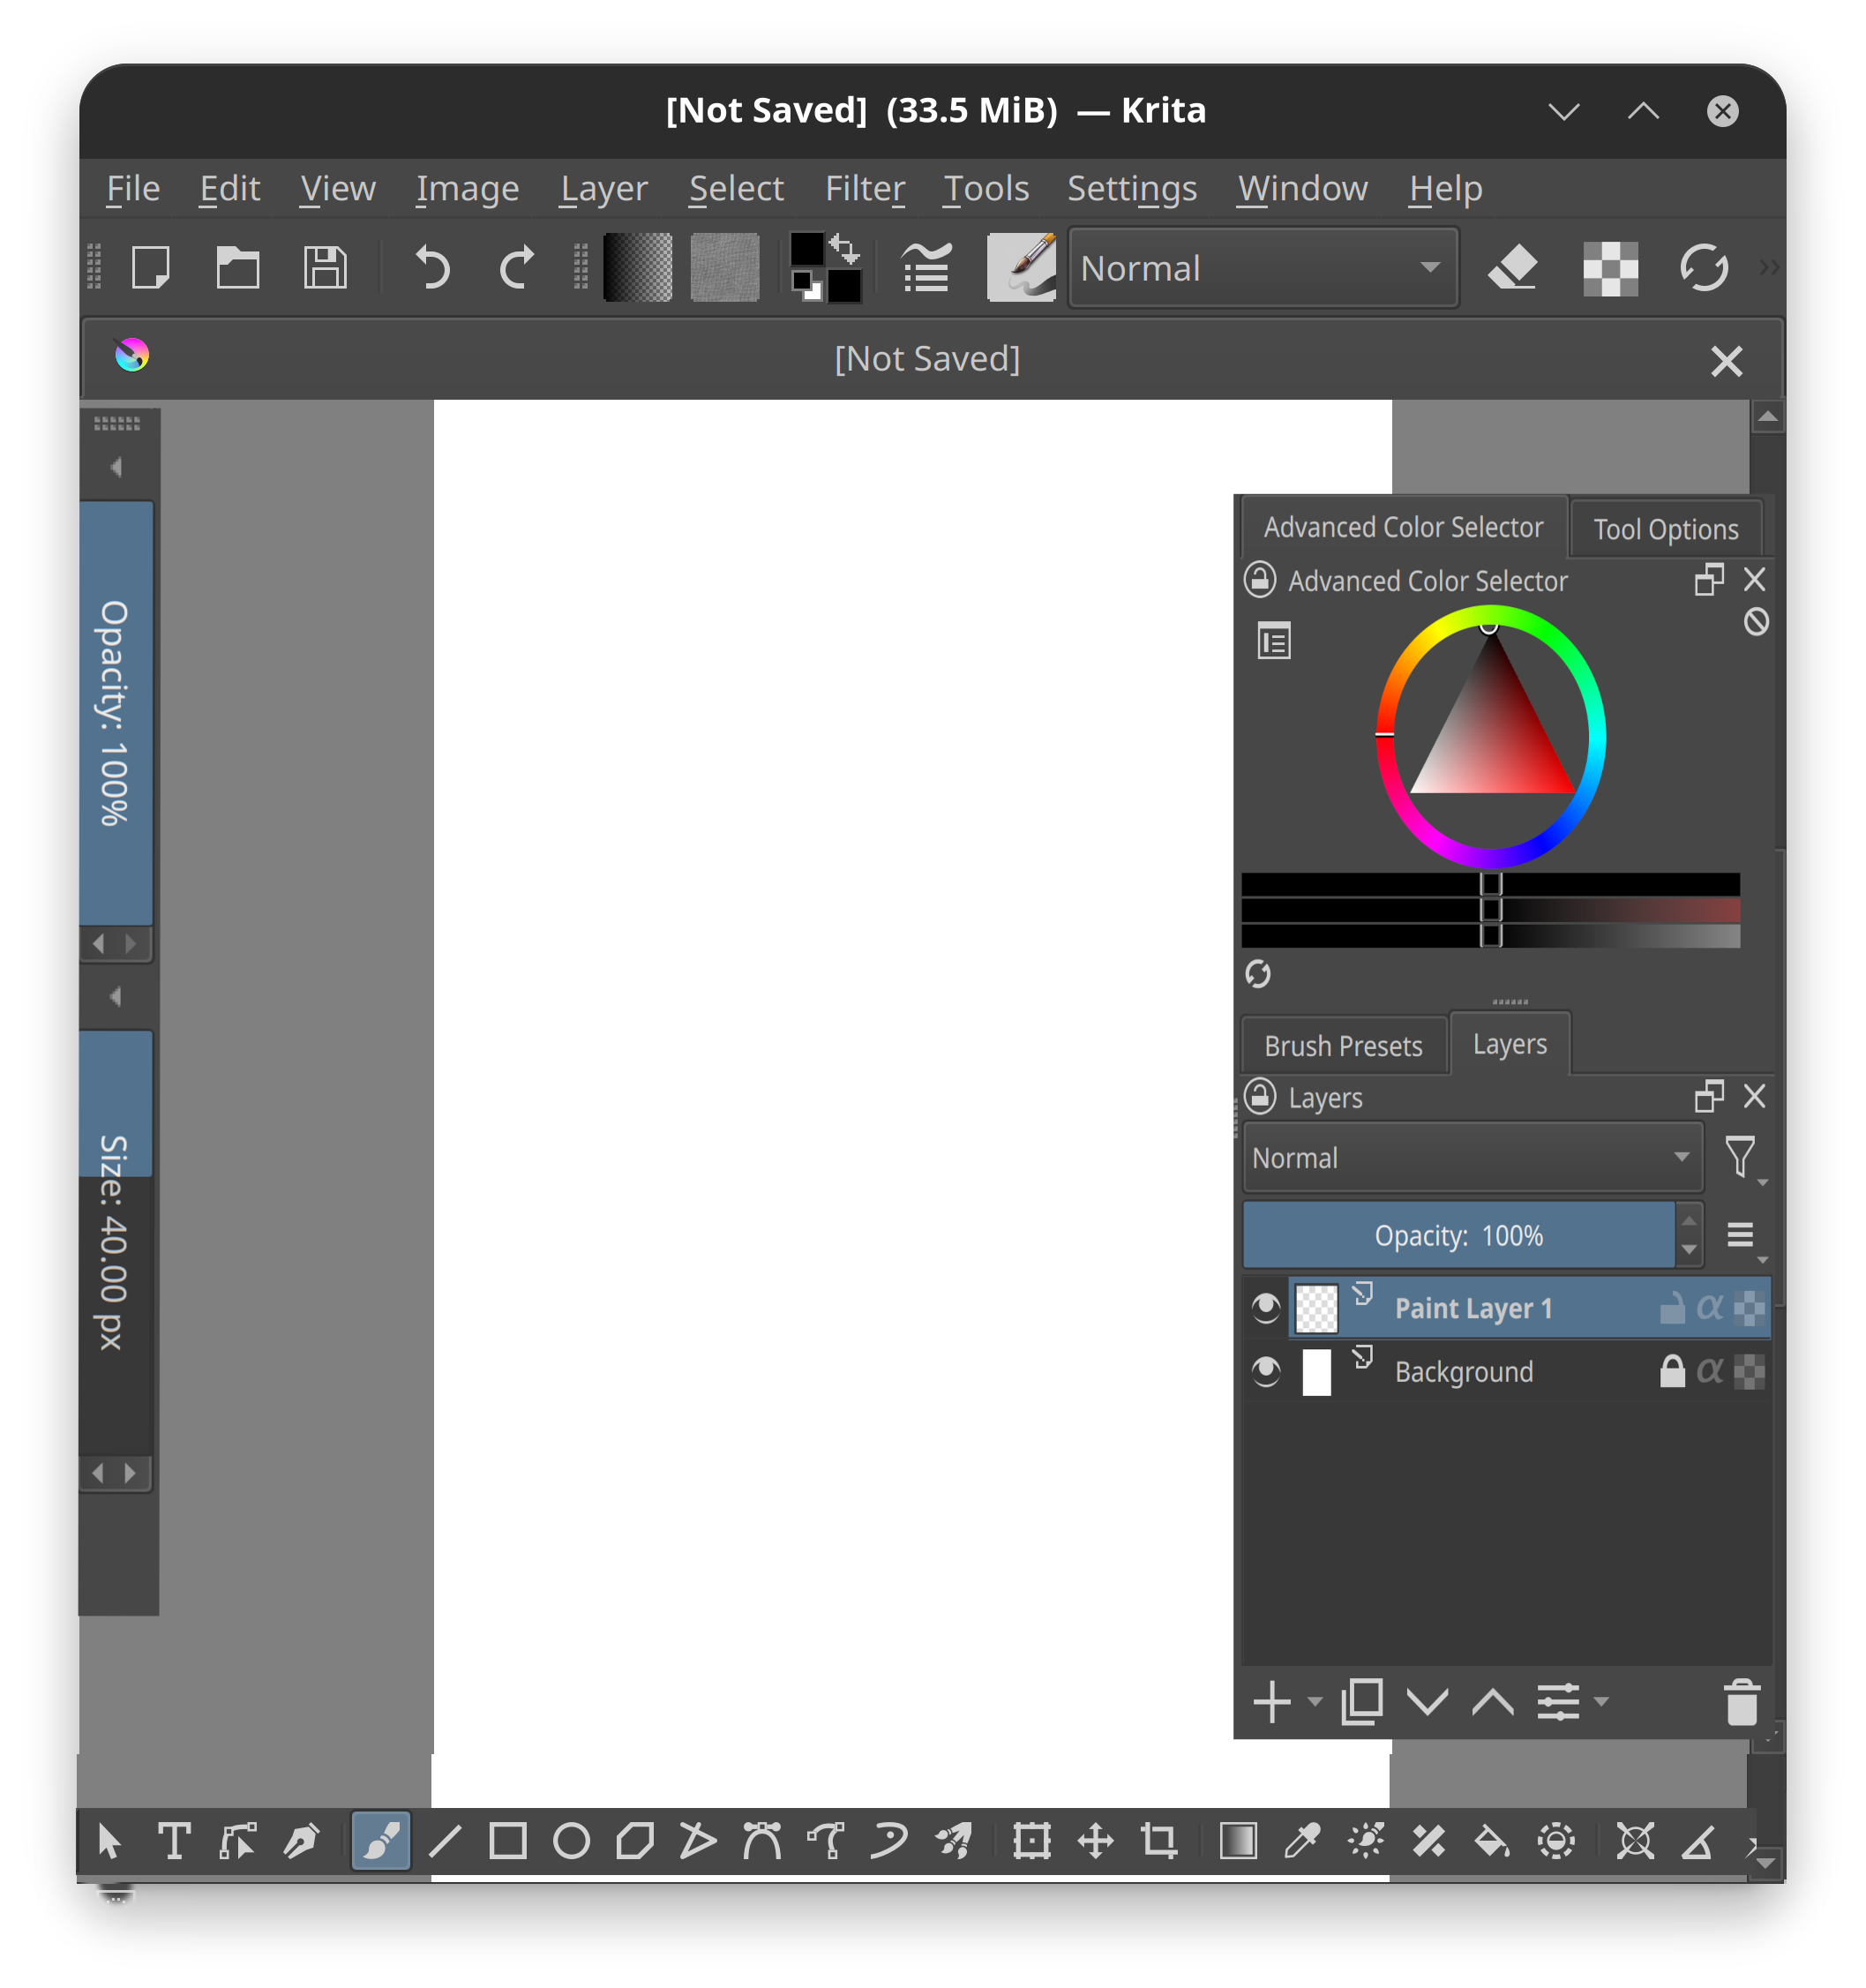The image size is (1866, 1988).
Task: Toggle eraser mode in the toolbar
Action: point(1512,268)
